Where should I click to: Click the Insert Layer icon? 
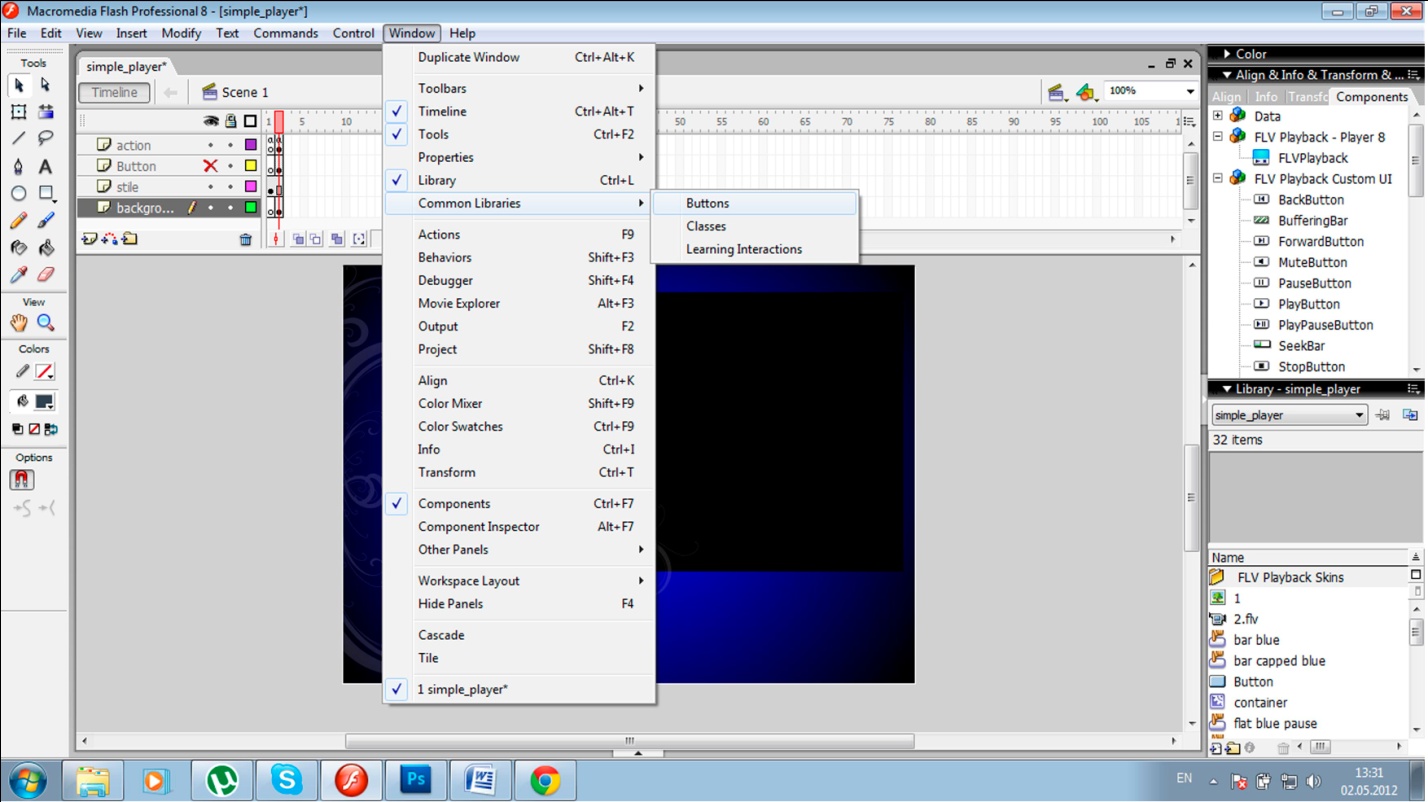(x=90, y=239)
